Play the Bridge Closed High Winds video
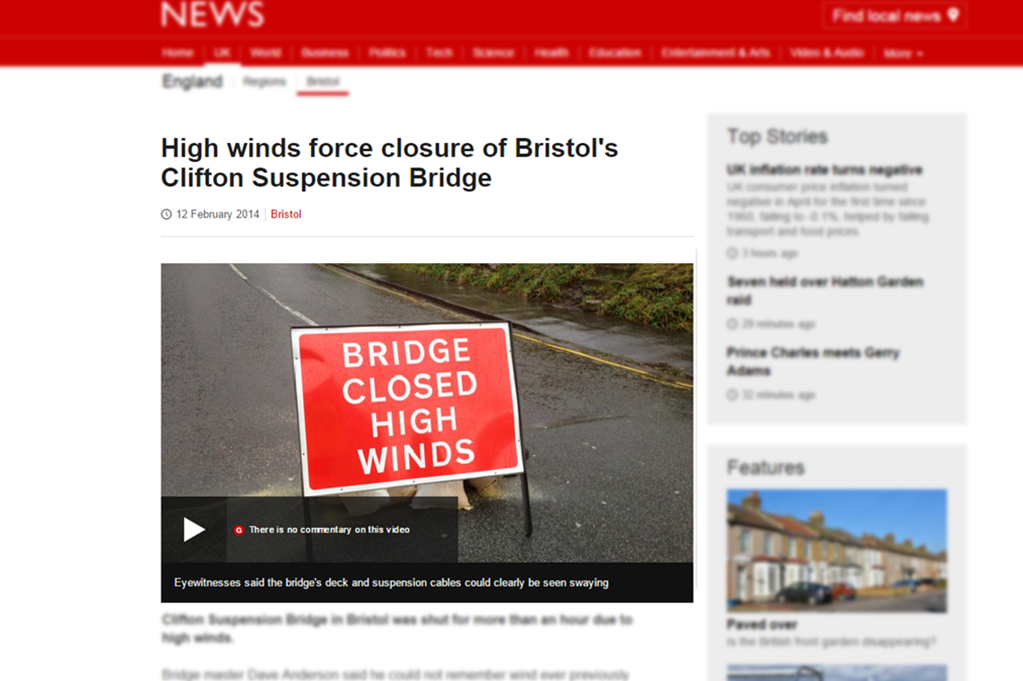The width and height of the screenshot is (1023, 681). 194,530
